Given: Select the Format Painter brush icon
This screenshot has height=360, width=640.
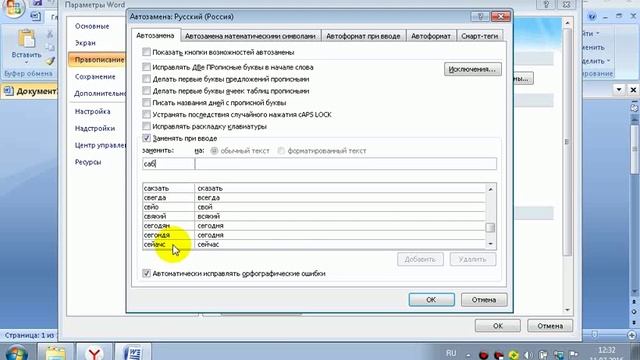Looking at the screenshot, I should (x=50, y=61).
